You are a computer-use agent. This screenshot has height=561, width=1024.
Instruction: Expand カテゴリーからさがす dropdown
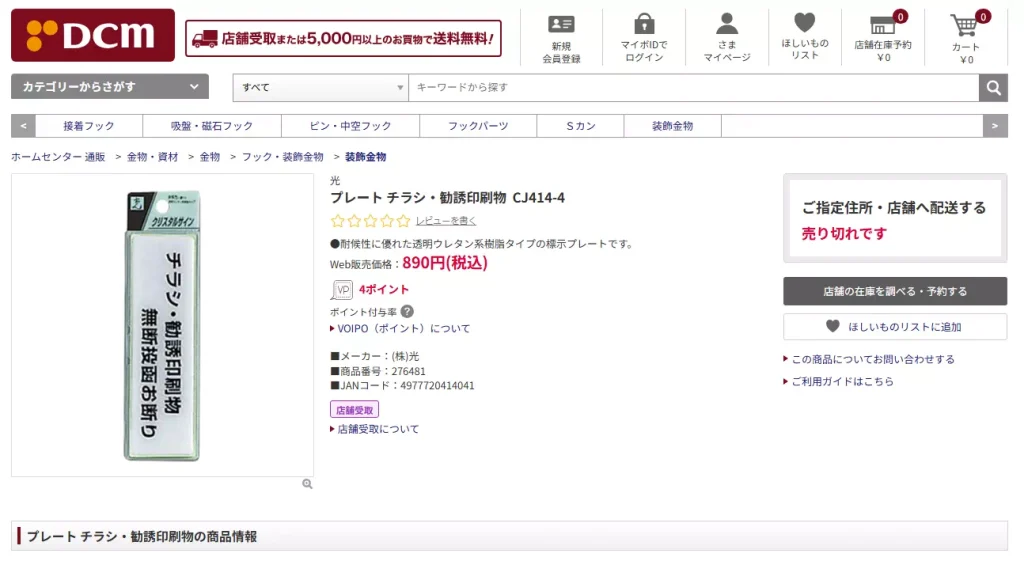110,86
